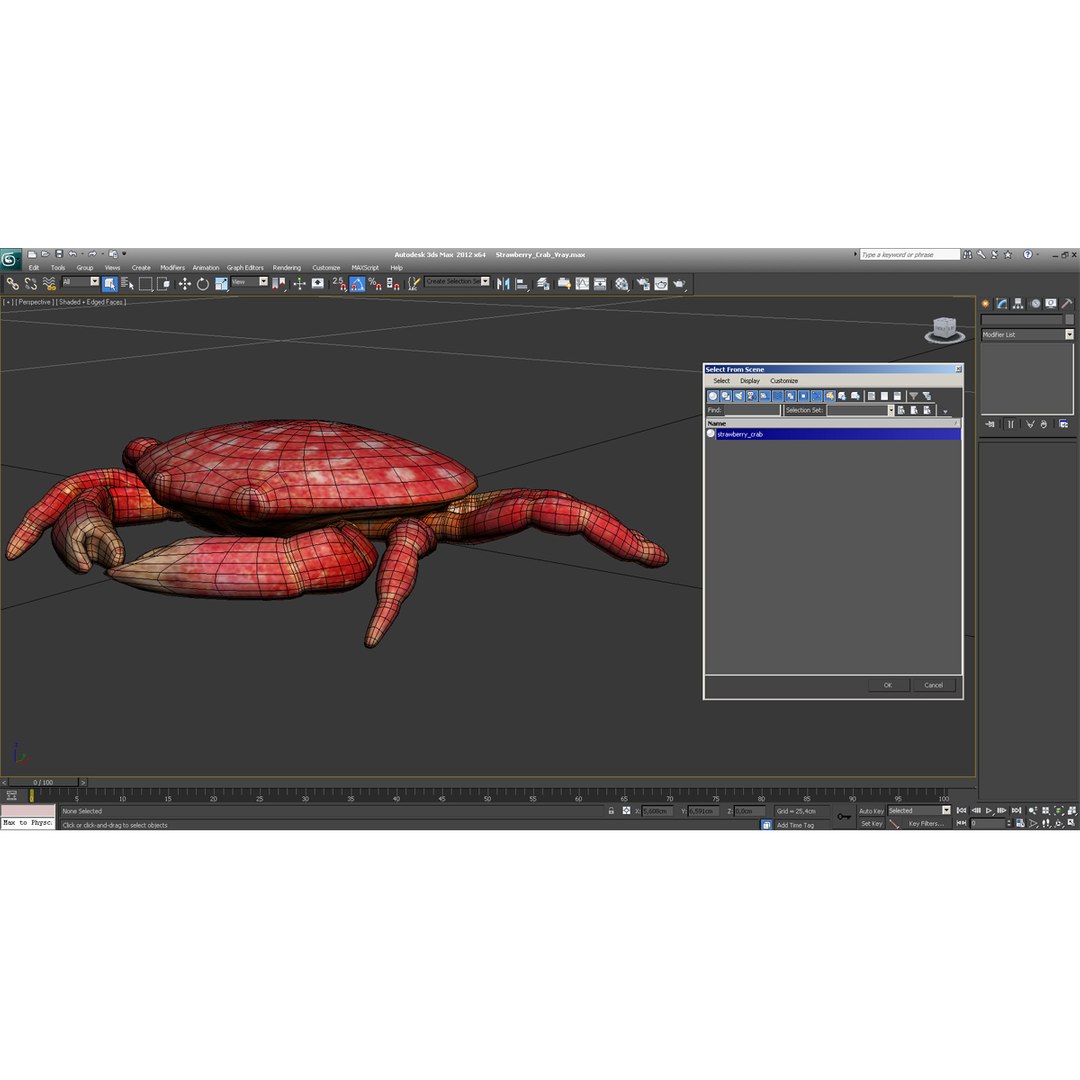Screen dimensions: 1080x1080
Task: Click the Align tool
Action: pyautogui.click(x=521, y=284)
